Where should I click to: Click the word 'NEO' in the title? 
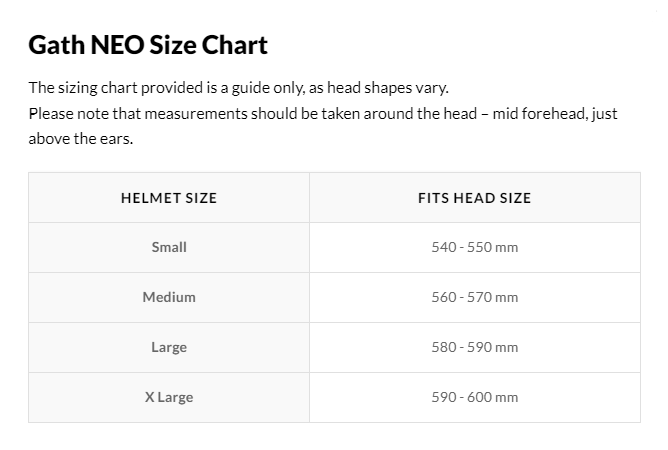pyautogui.click(x=118, y=45)
